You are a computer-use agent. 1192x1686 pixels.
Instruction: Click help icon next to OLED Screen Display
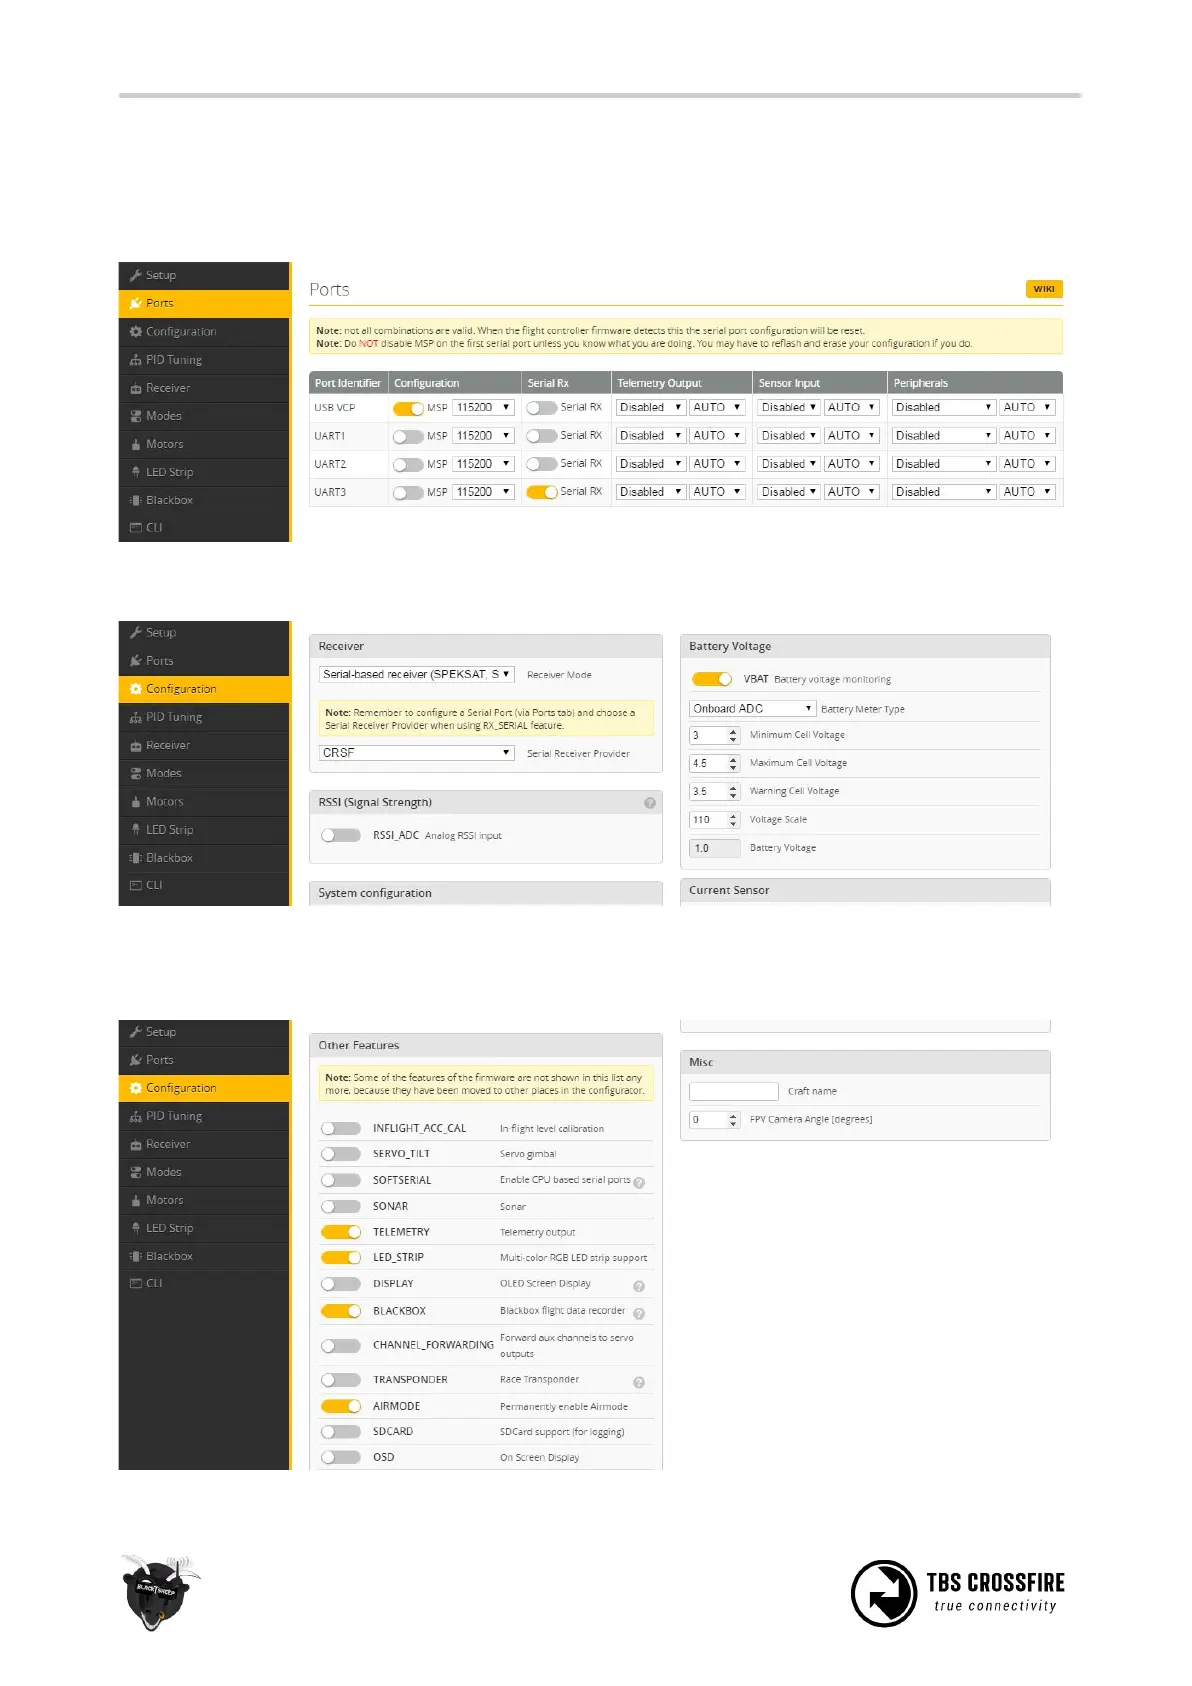click(x=639, y=1286)
